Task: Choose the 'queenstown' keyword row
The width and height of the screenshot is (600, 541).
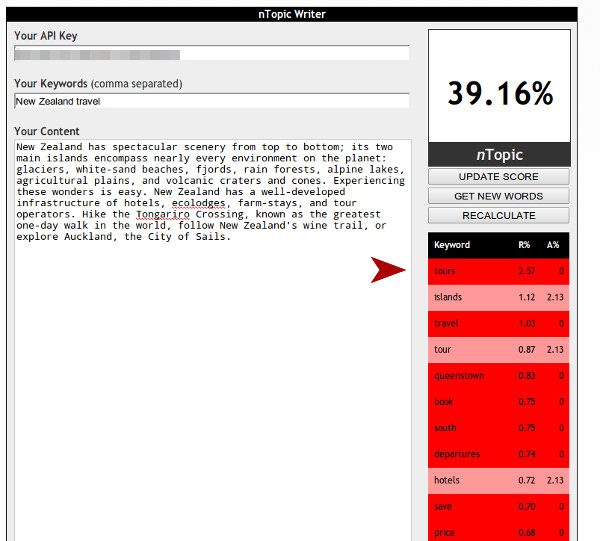Action: [499, 375]
